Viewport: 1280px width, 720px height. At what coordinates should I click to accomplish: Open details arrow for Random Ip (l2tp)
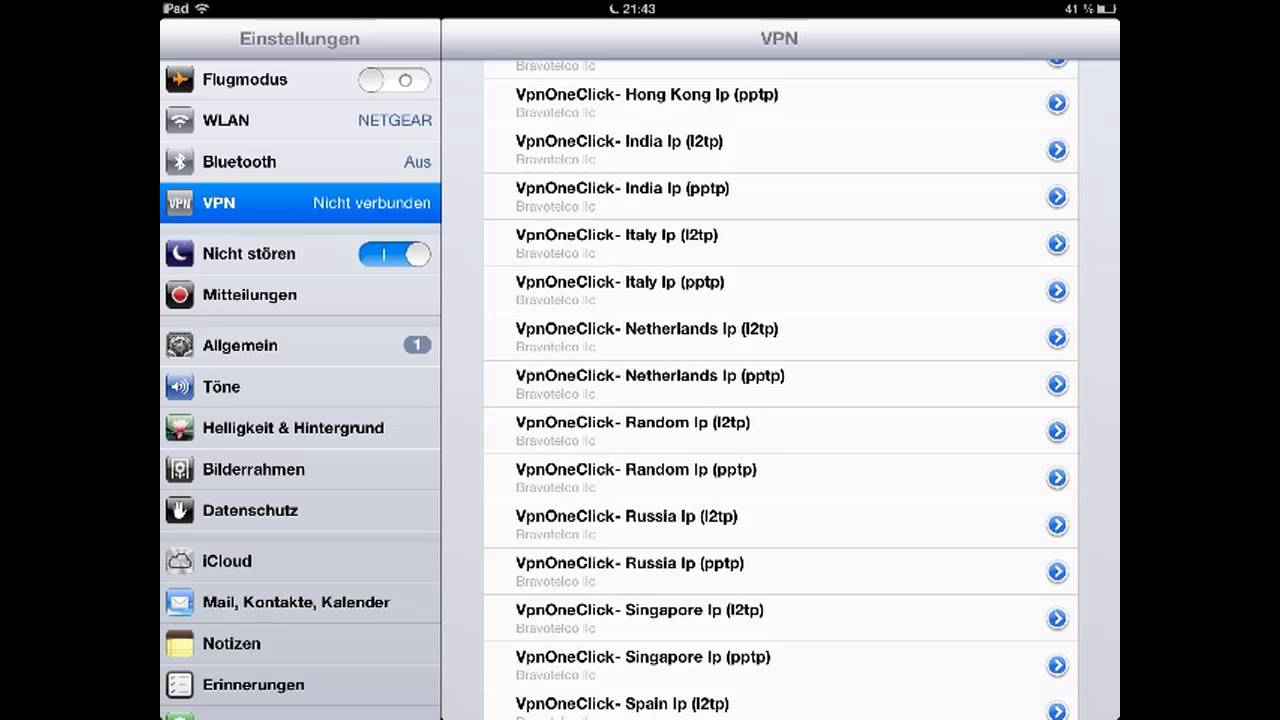pos(1057,431)
